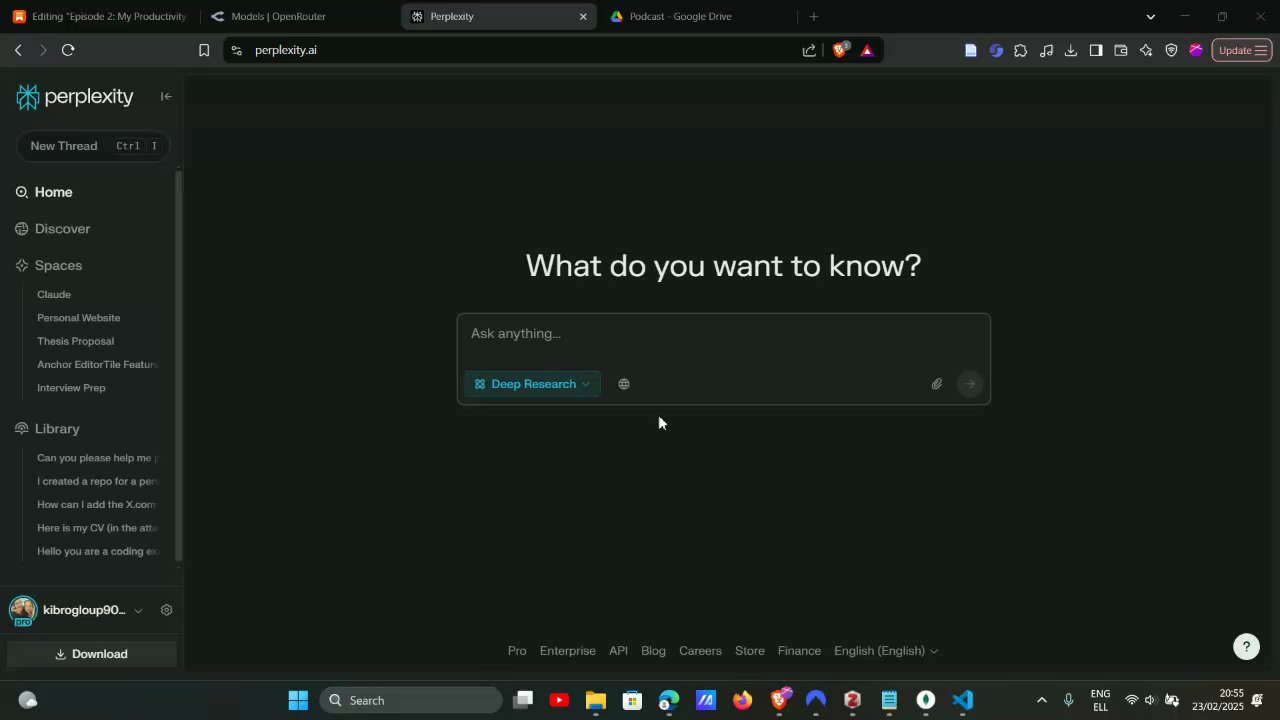Viewport: 1280px width, 720px height.
Task: Open the tab search dropdown arrow
Action: click(x=1150, y=16)
